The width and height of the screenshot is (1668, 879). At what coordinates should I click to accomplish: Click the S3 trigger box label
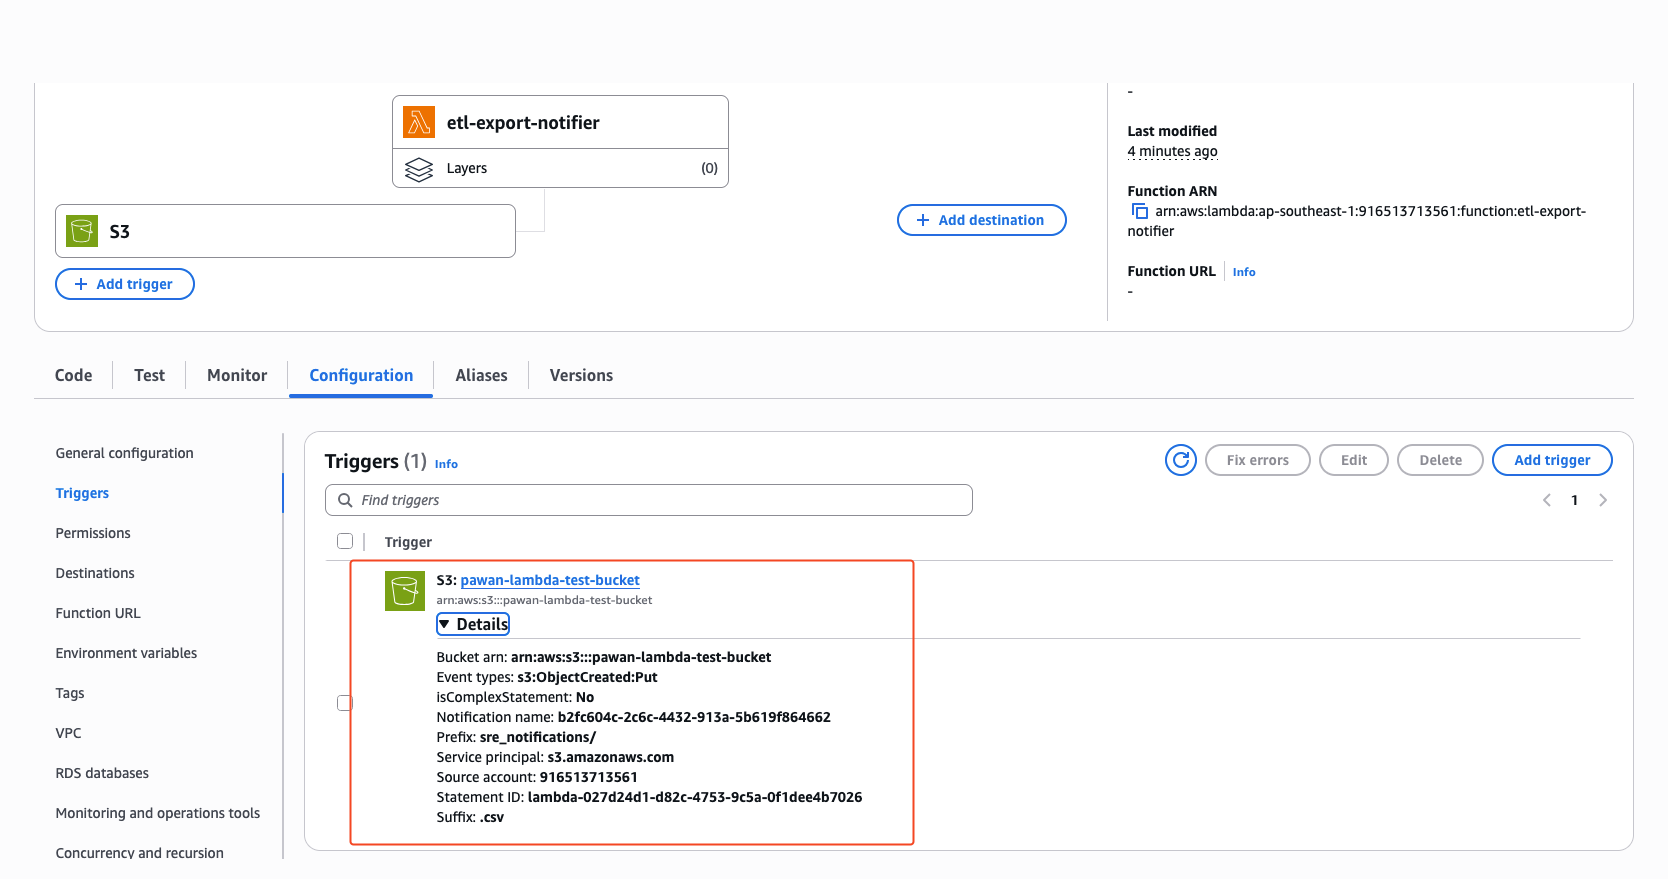pos(119,231)
